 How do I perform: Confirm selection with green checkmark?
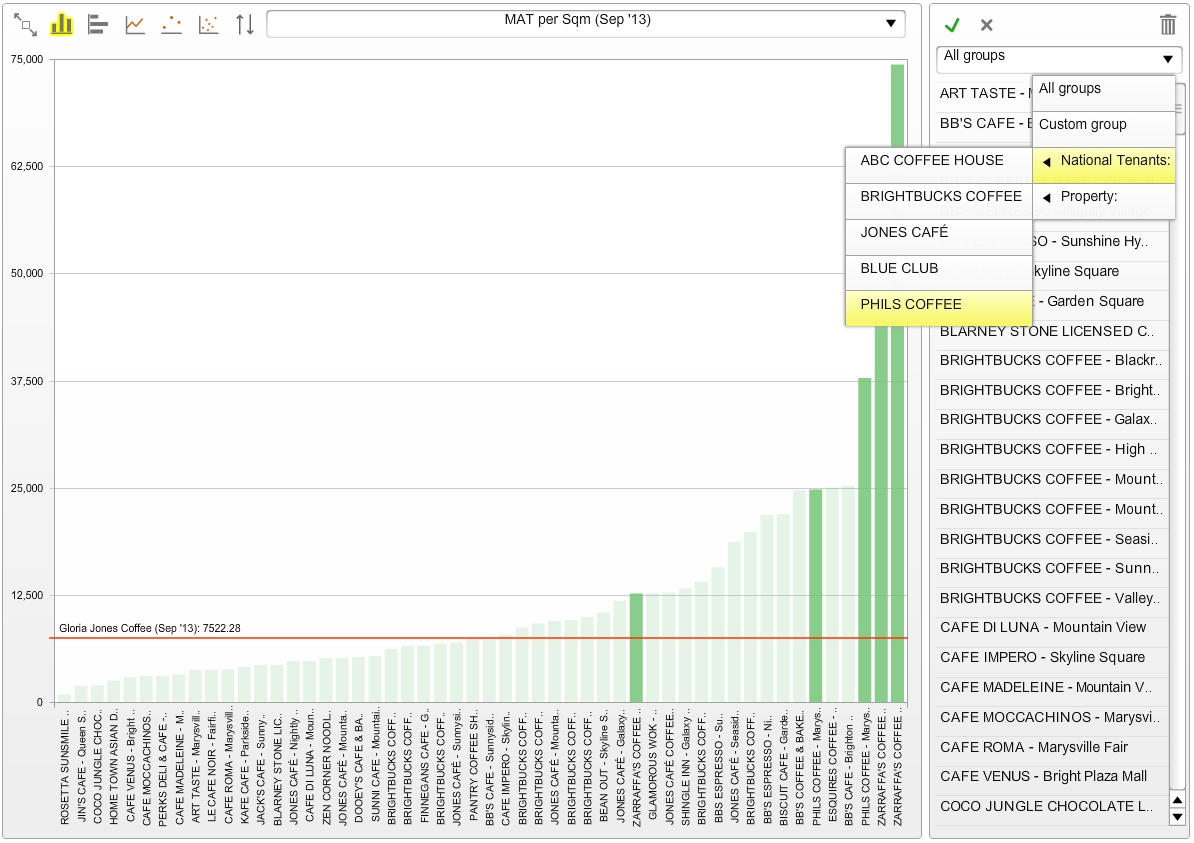(x=952, y=25)
